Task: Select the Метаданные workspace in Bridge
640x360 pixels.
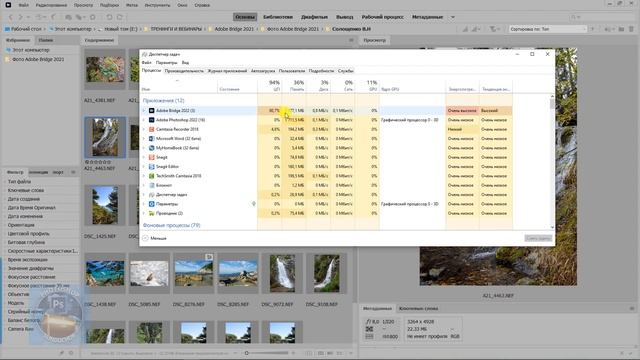Action: pyautogui.click(x=427, y=17)
